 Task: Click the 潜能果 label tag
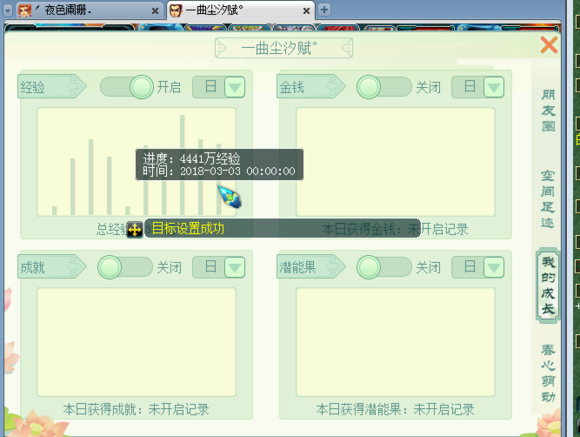[x=310, y=267]
